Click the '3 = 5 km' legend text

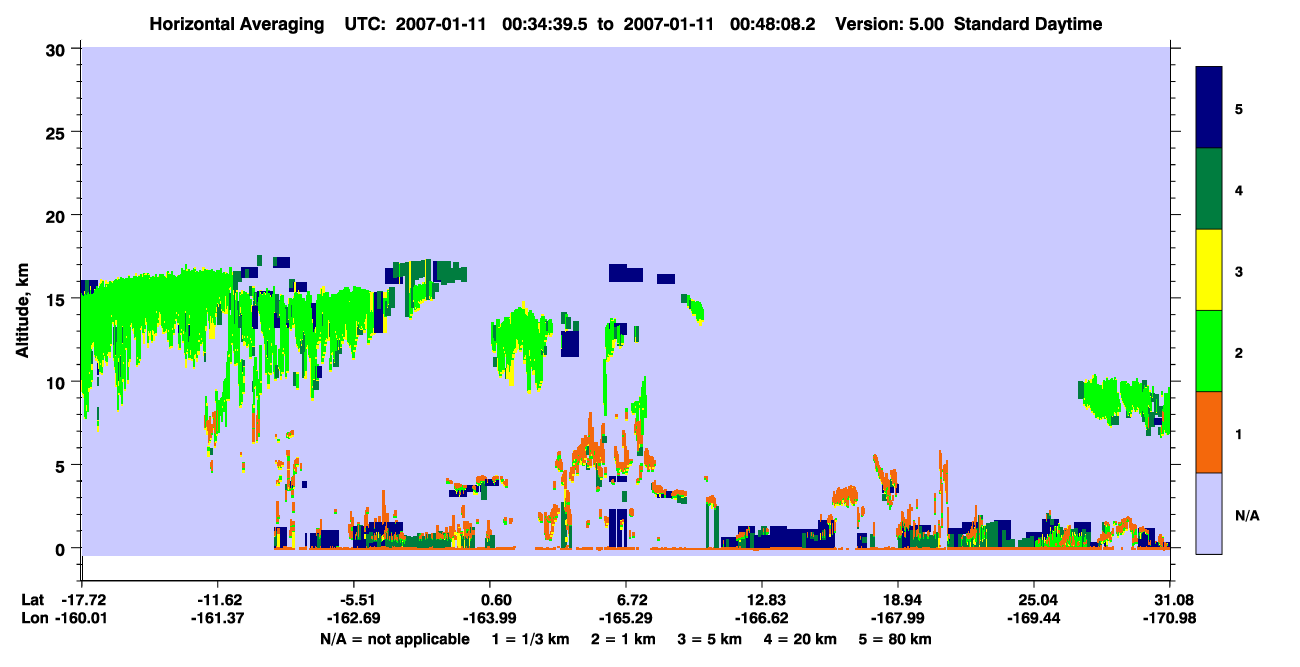coord(711,639)
